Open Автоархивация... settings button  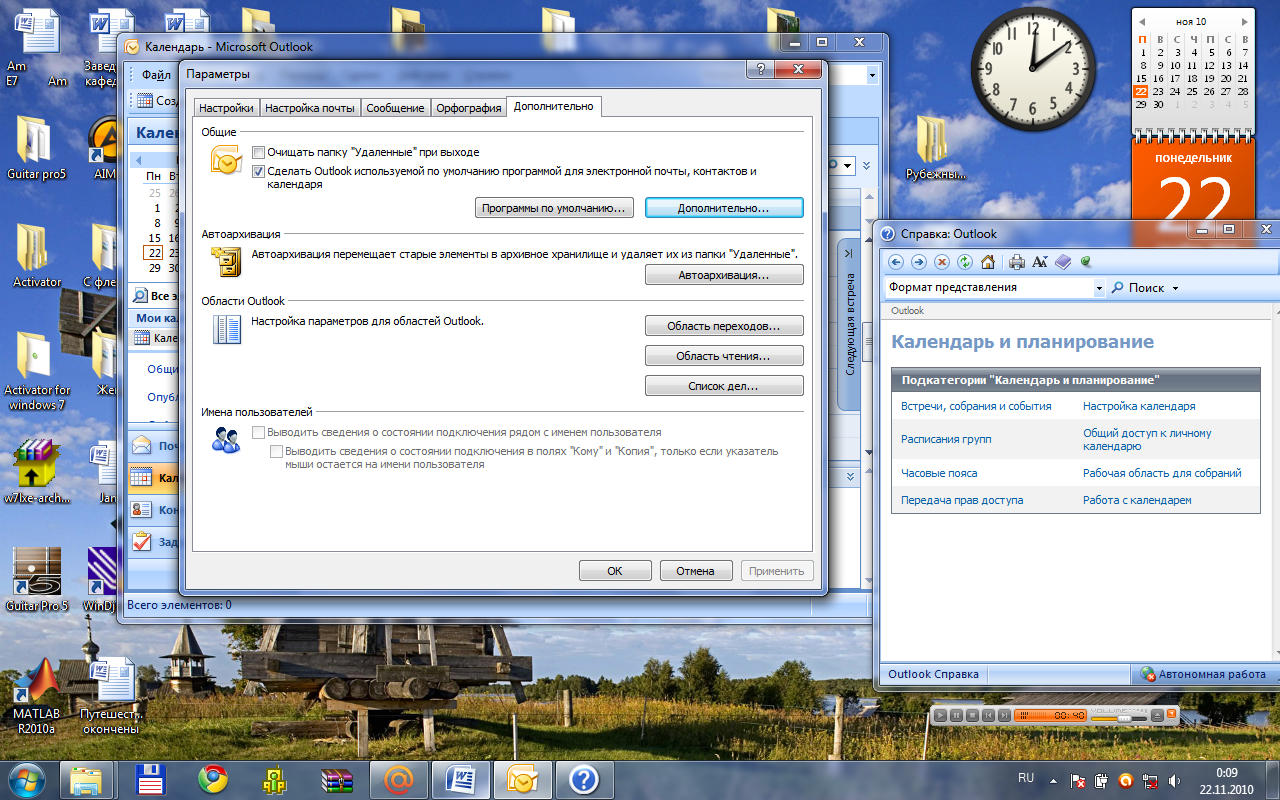coord(724,275)
